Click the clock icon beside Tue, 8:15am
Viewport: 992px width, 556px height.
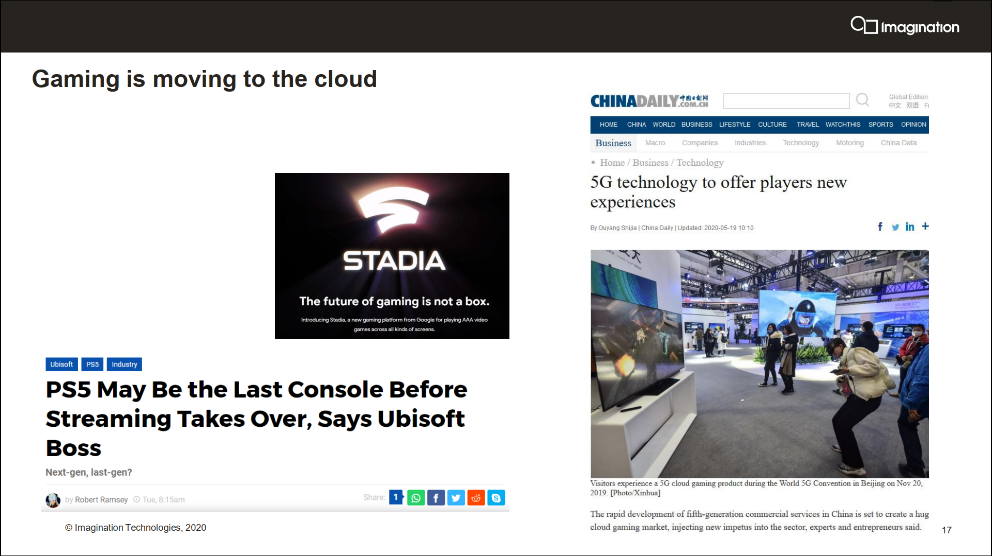[136, 499]
